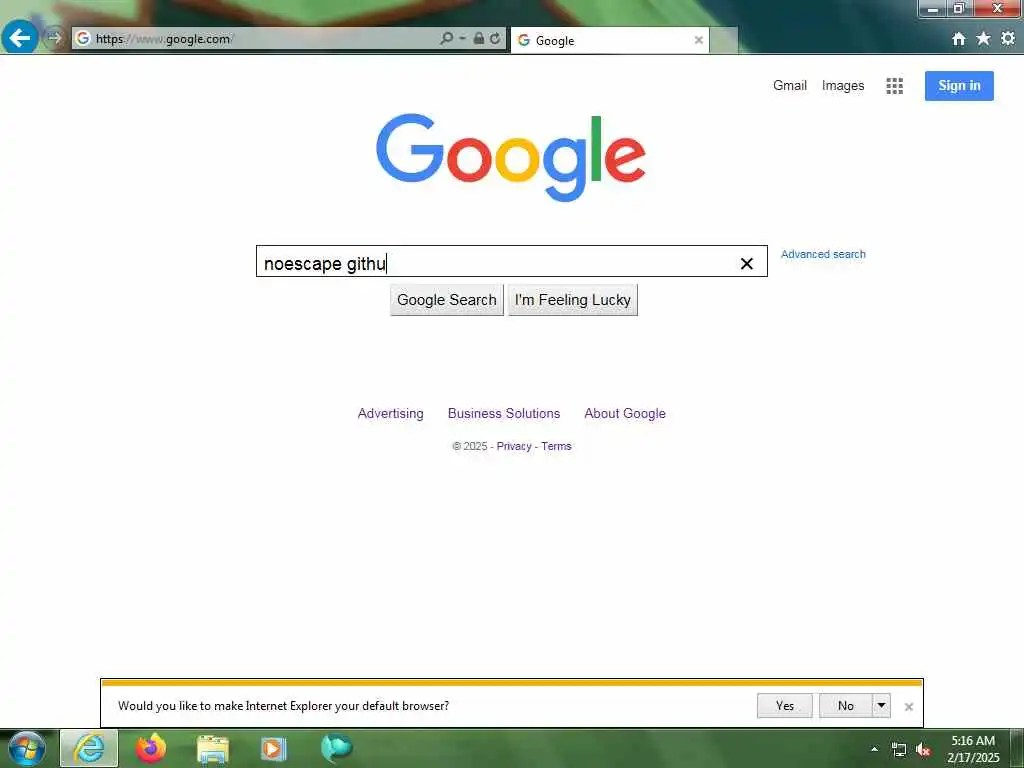The image size is (1024, 768).
Task: Refresh the page with the reload icon
Action: click(x=496, y=39)
